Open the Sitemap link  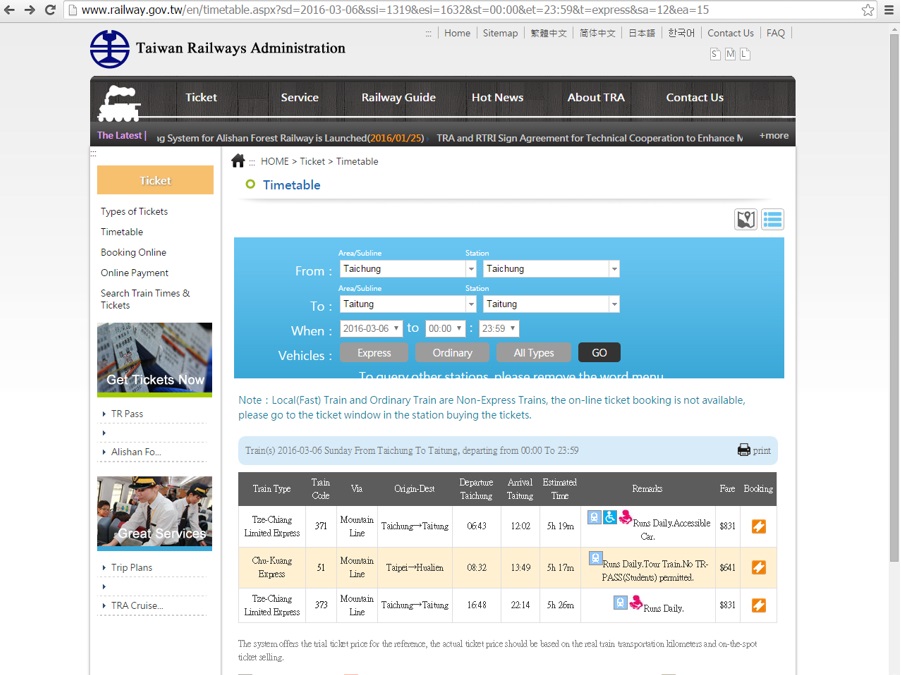(500, 33)
